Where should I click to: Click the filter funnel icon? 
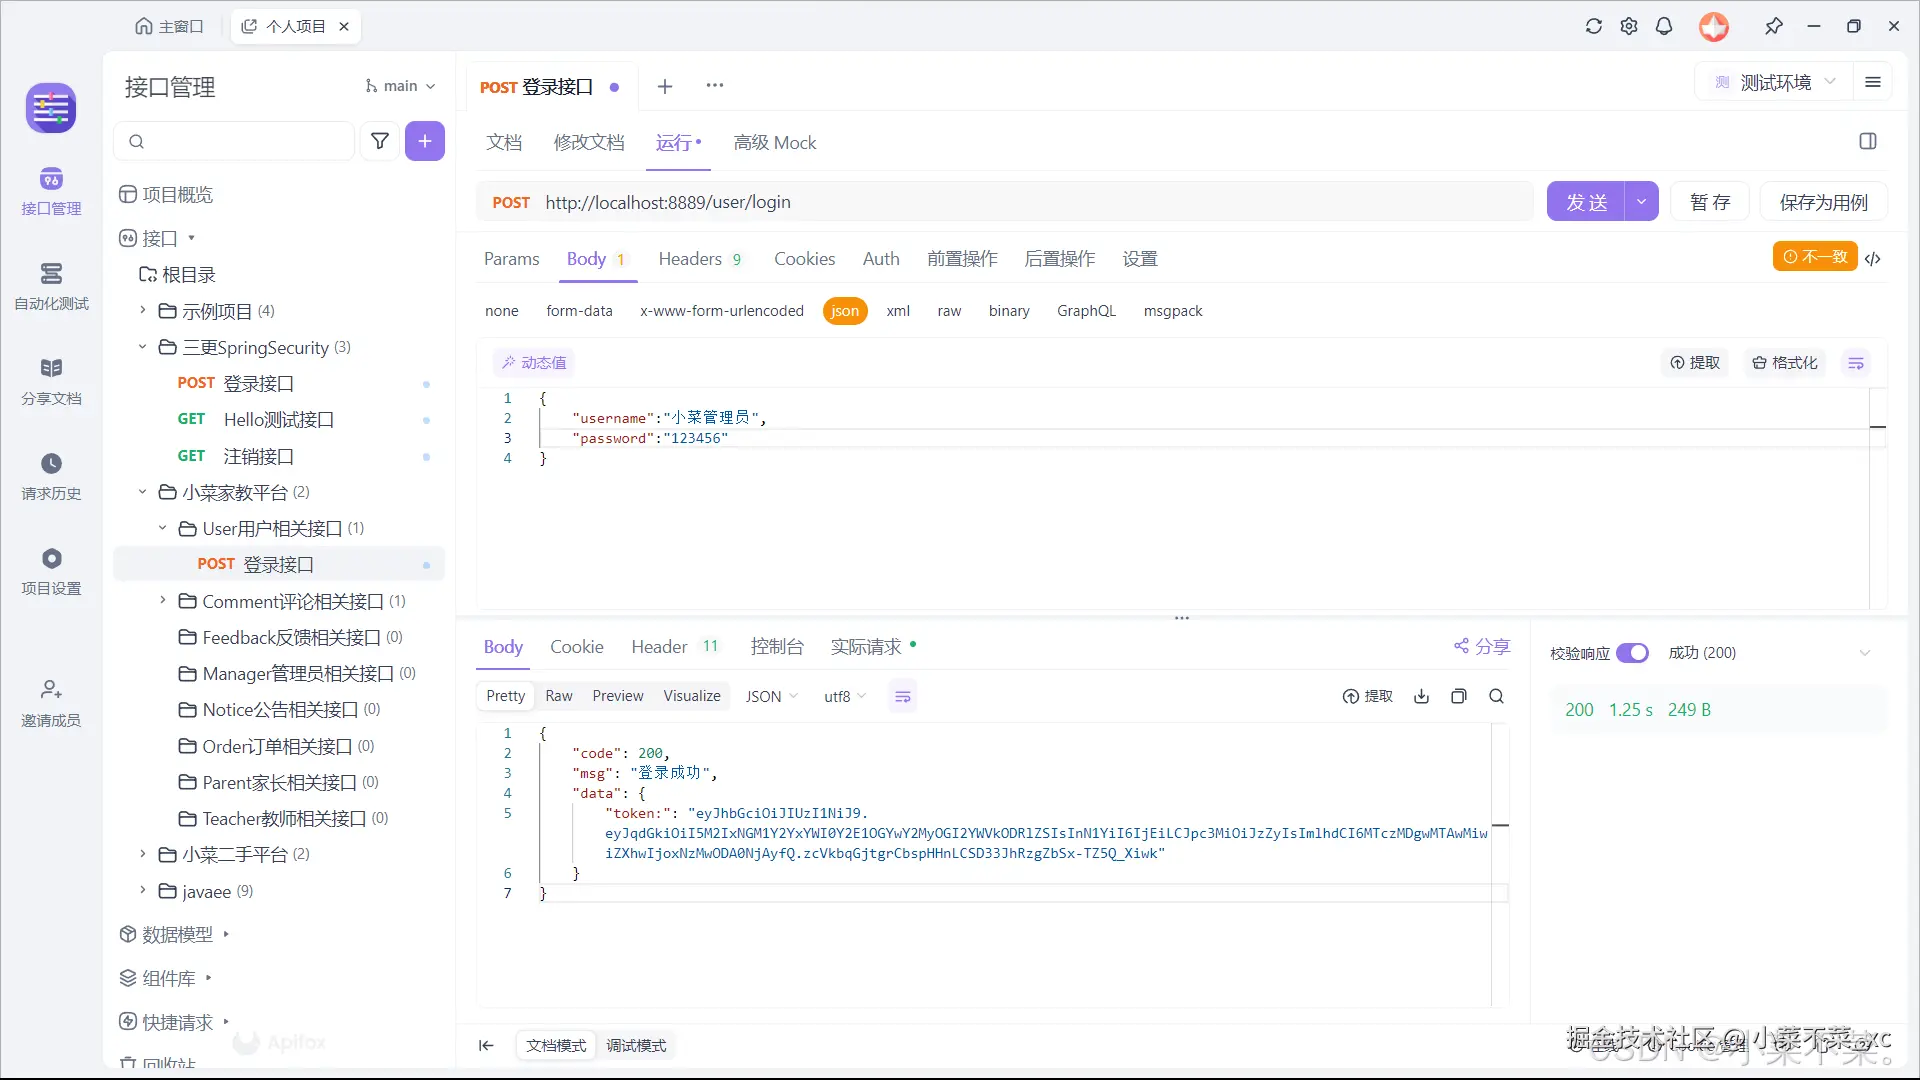pyautogui.click(x=380, y=142)
